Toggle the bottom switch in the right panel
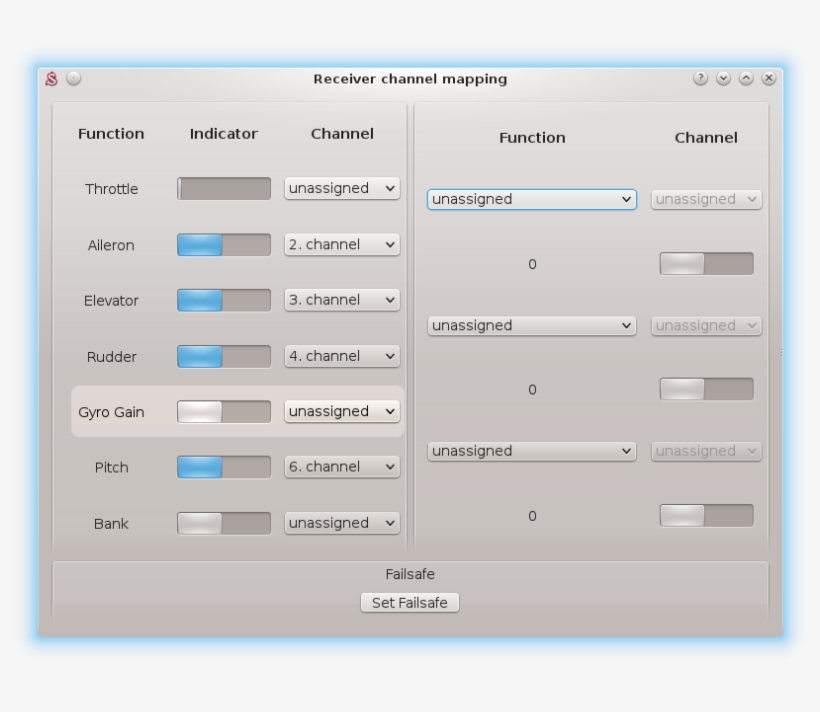Image resolution: width=820 pixels, height=712 pixels. tap(706, 516)
